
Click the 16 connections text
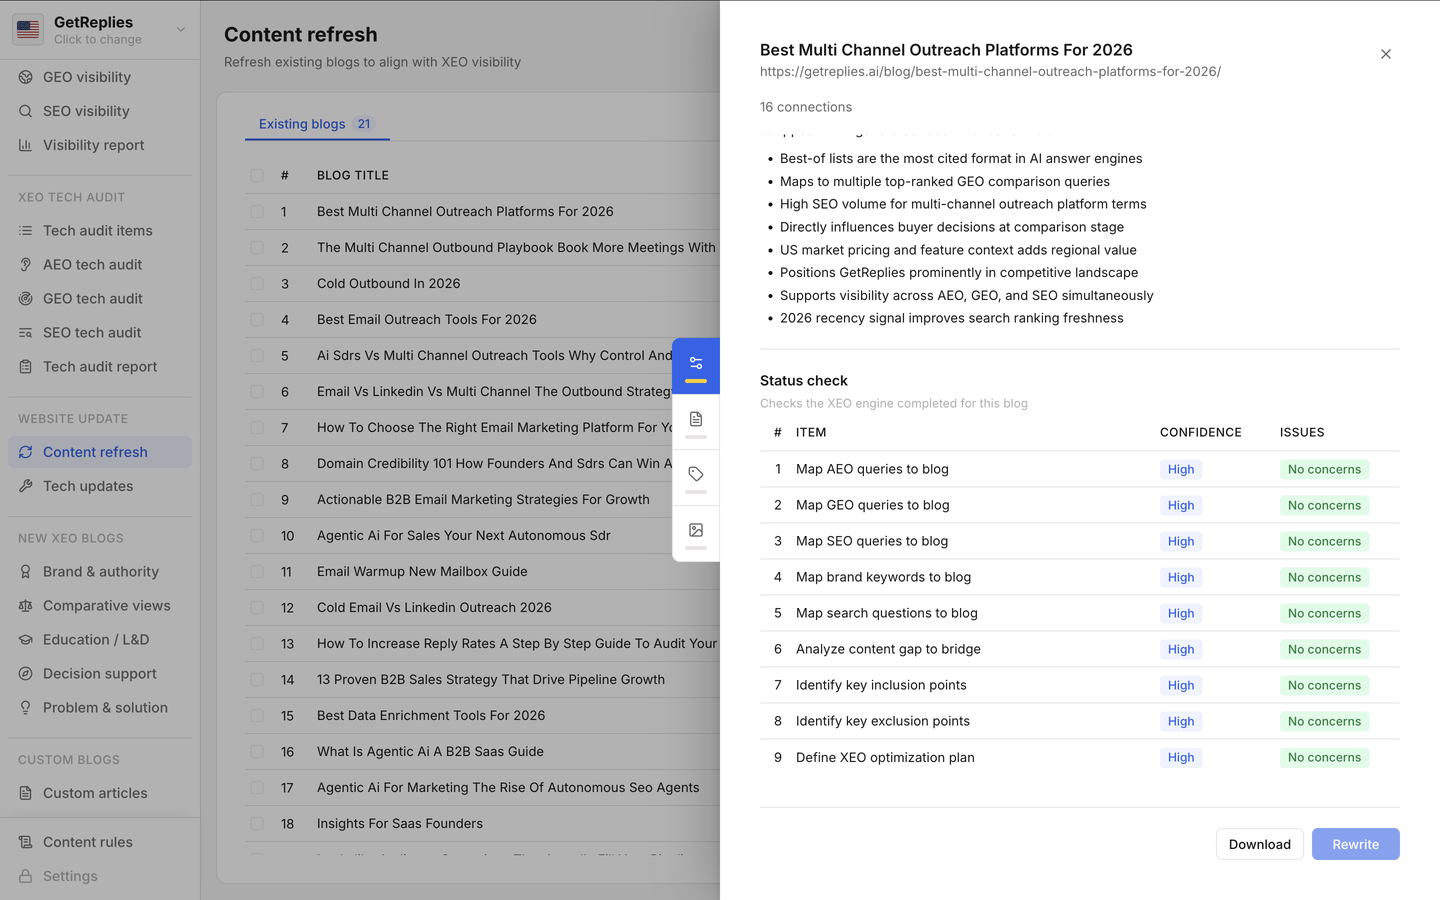coord(806,107)
